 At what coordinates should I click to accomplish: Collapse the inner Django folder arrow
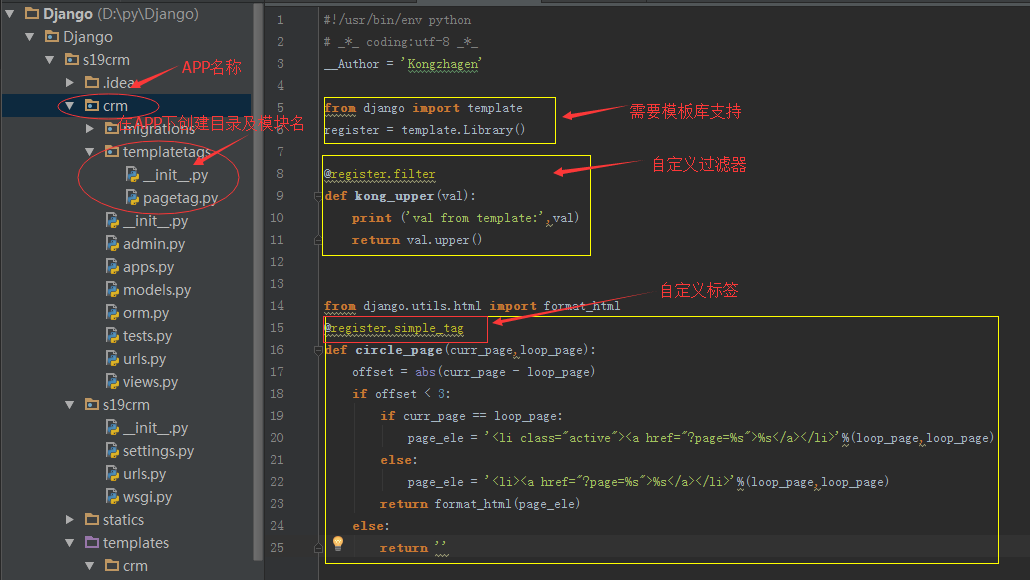coord(30,37)
